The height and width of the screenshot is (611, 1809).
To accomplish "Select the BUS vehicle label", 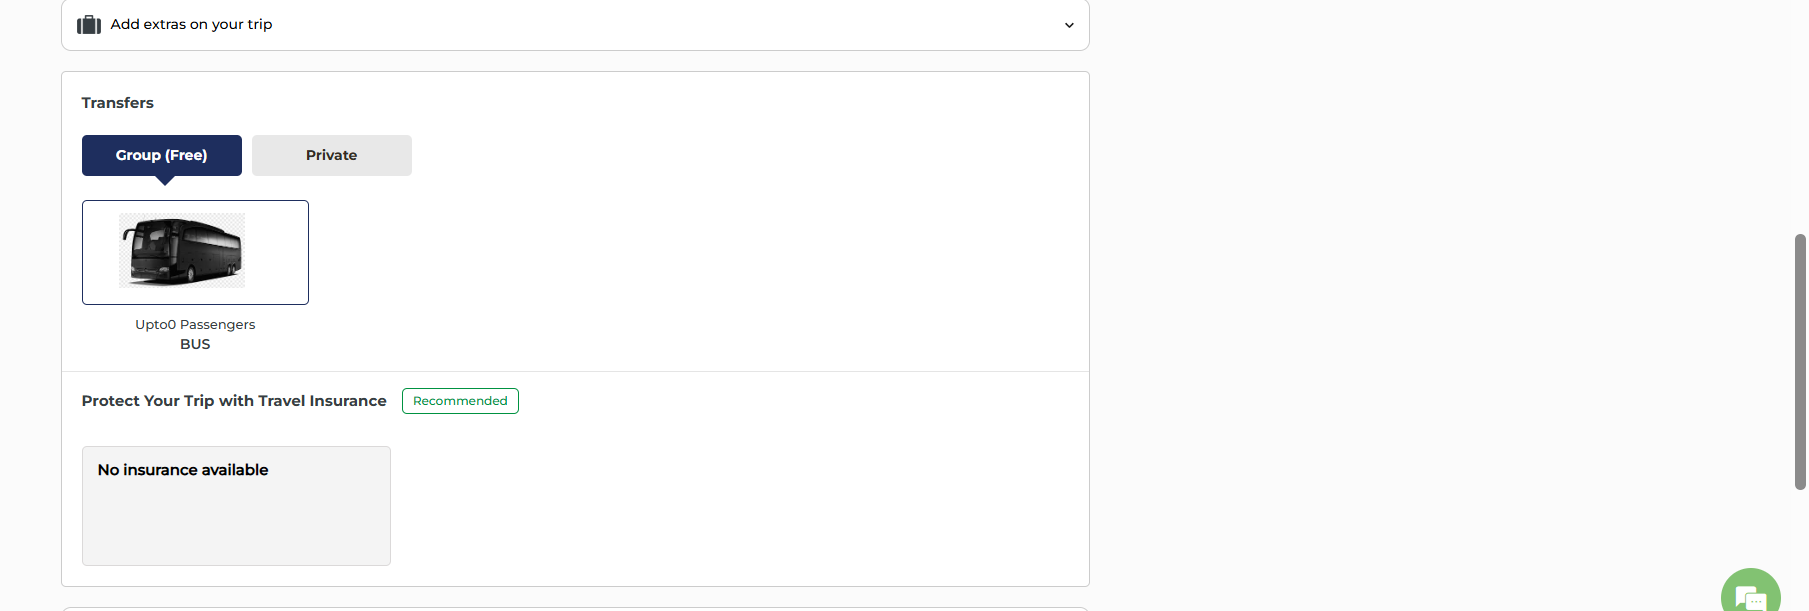I will click(x=195, y=344).
